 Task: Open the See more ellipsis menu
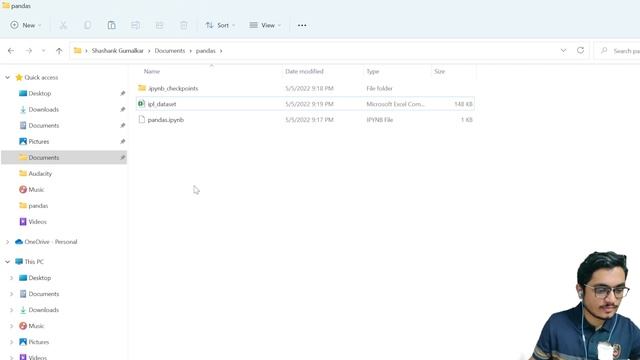click(x=302, y=25)
